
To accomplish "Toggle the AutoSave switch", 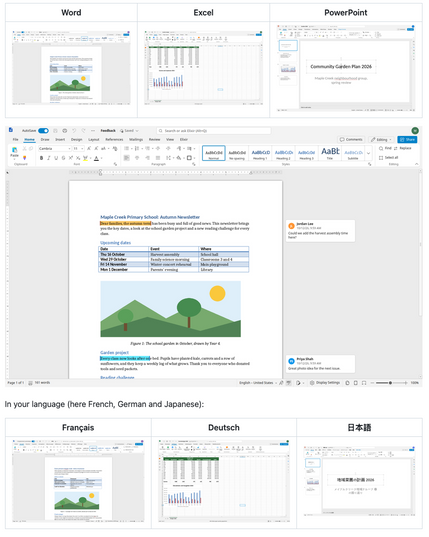I will point(43,131).
